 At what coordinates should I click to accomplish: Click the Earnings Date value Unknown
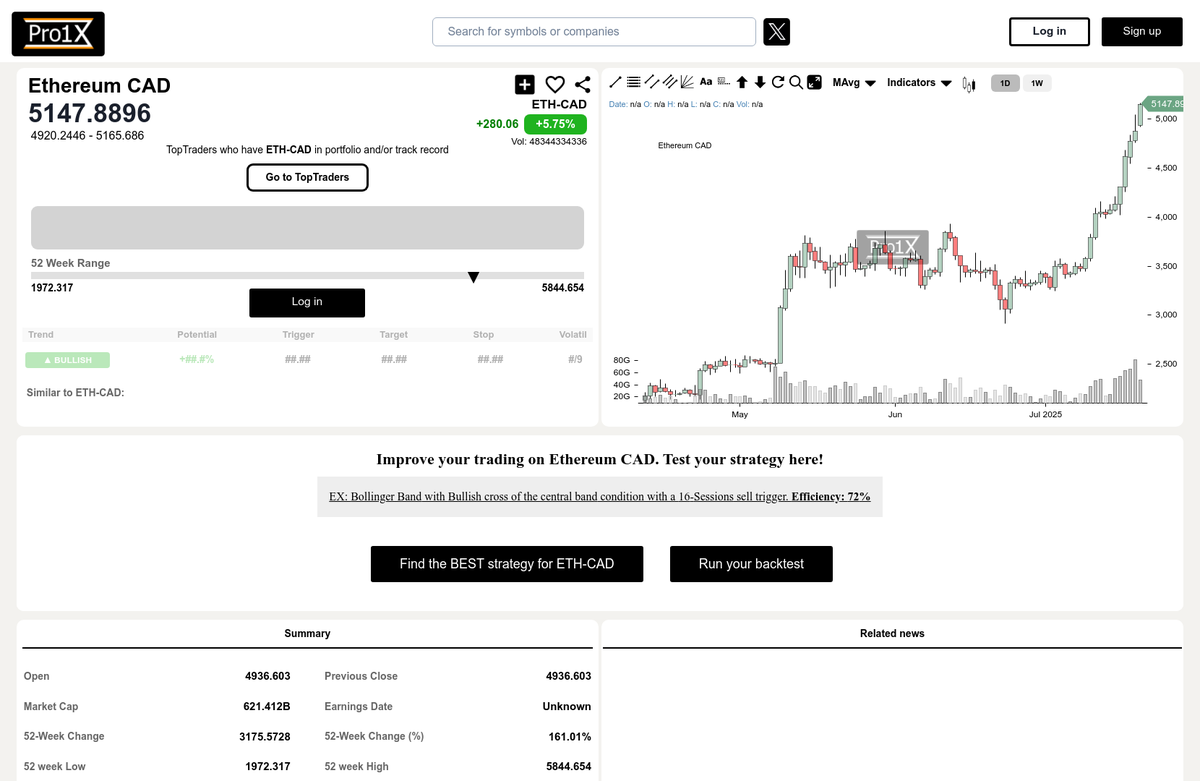tap(567, 707)
